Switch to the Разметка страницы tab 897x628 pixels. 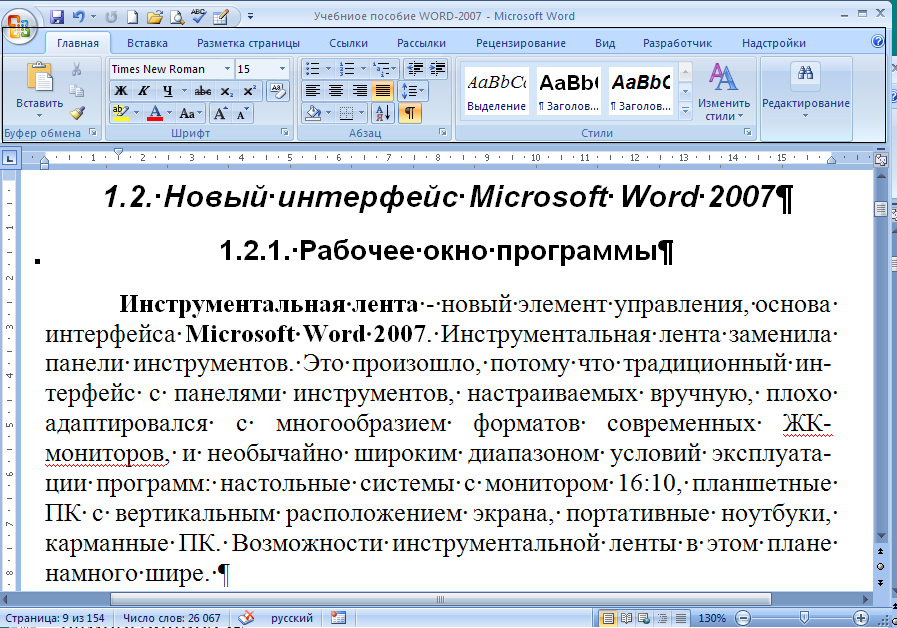tap(248, 43)
